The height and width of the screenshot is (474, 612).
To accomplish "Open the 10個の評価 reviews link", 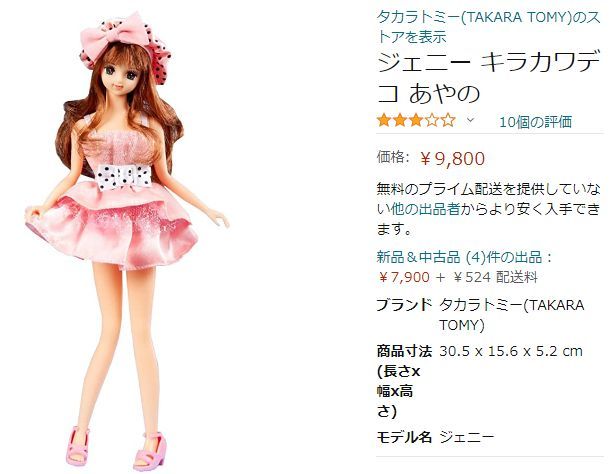I will coord(536,122).
